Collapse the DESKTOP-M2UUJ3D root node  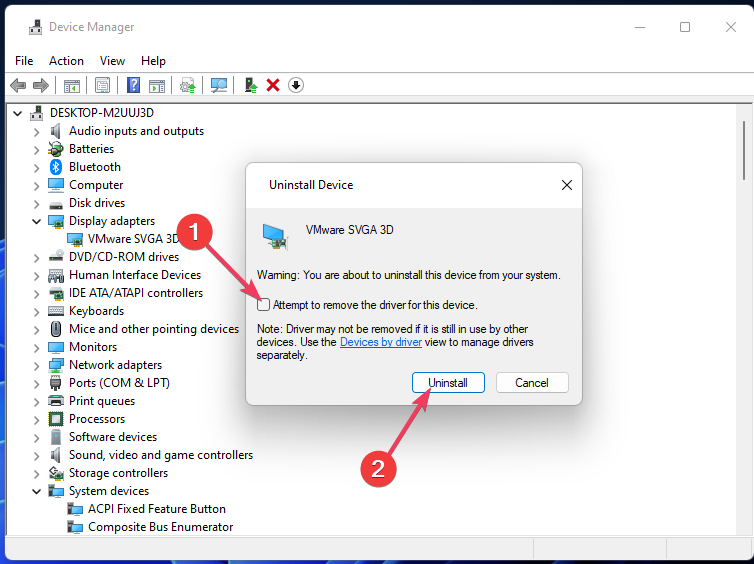click(18, 113)
